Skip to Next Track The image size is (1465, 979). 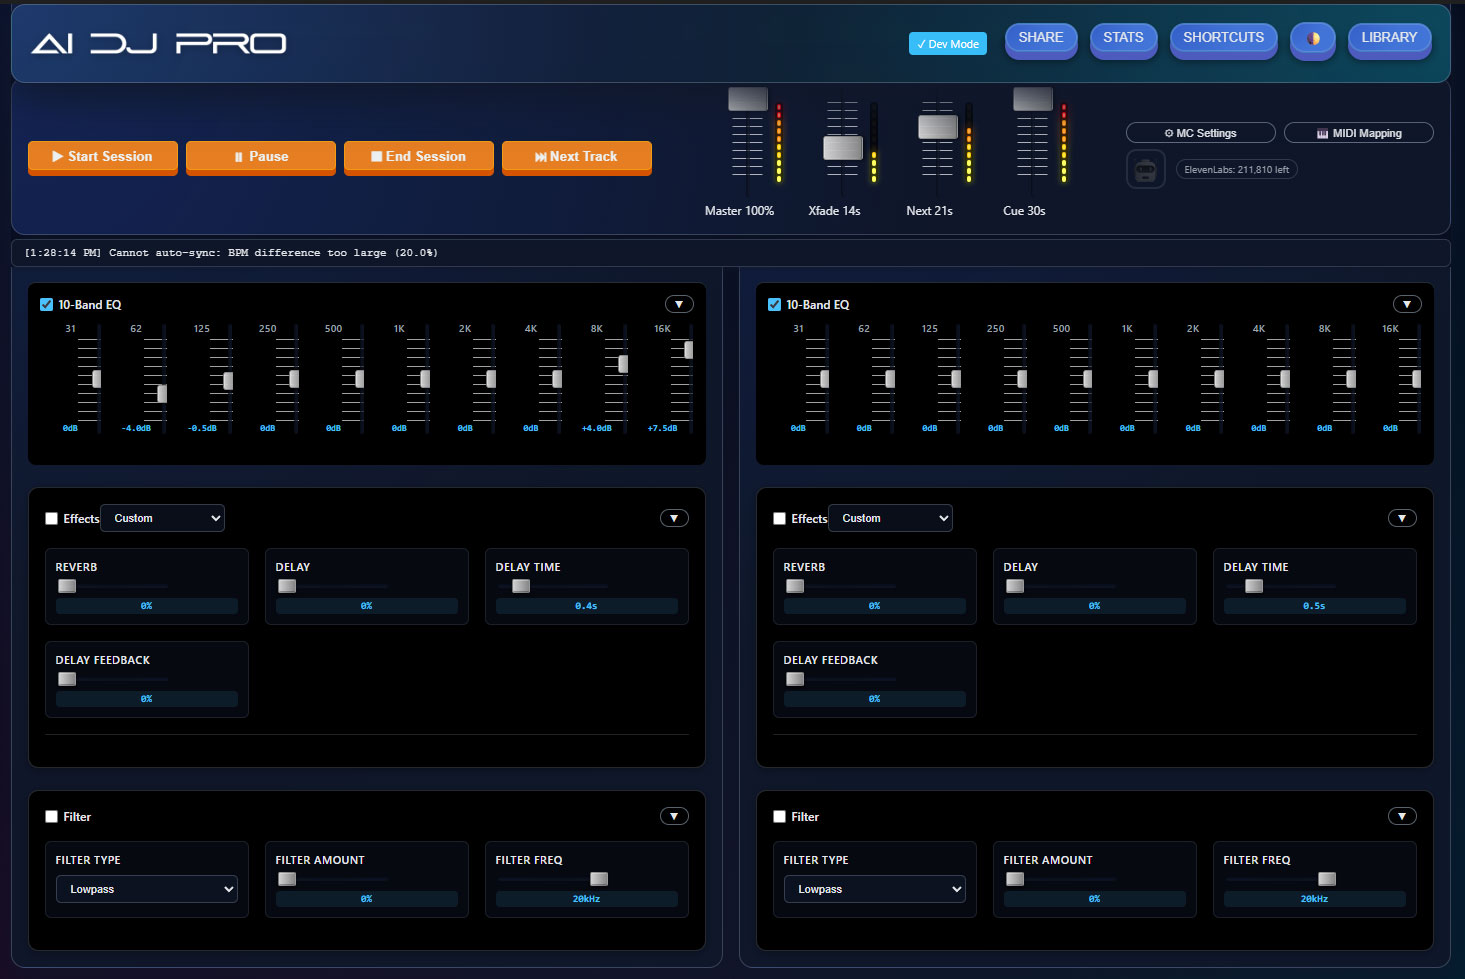(x=576, y=157)
